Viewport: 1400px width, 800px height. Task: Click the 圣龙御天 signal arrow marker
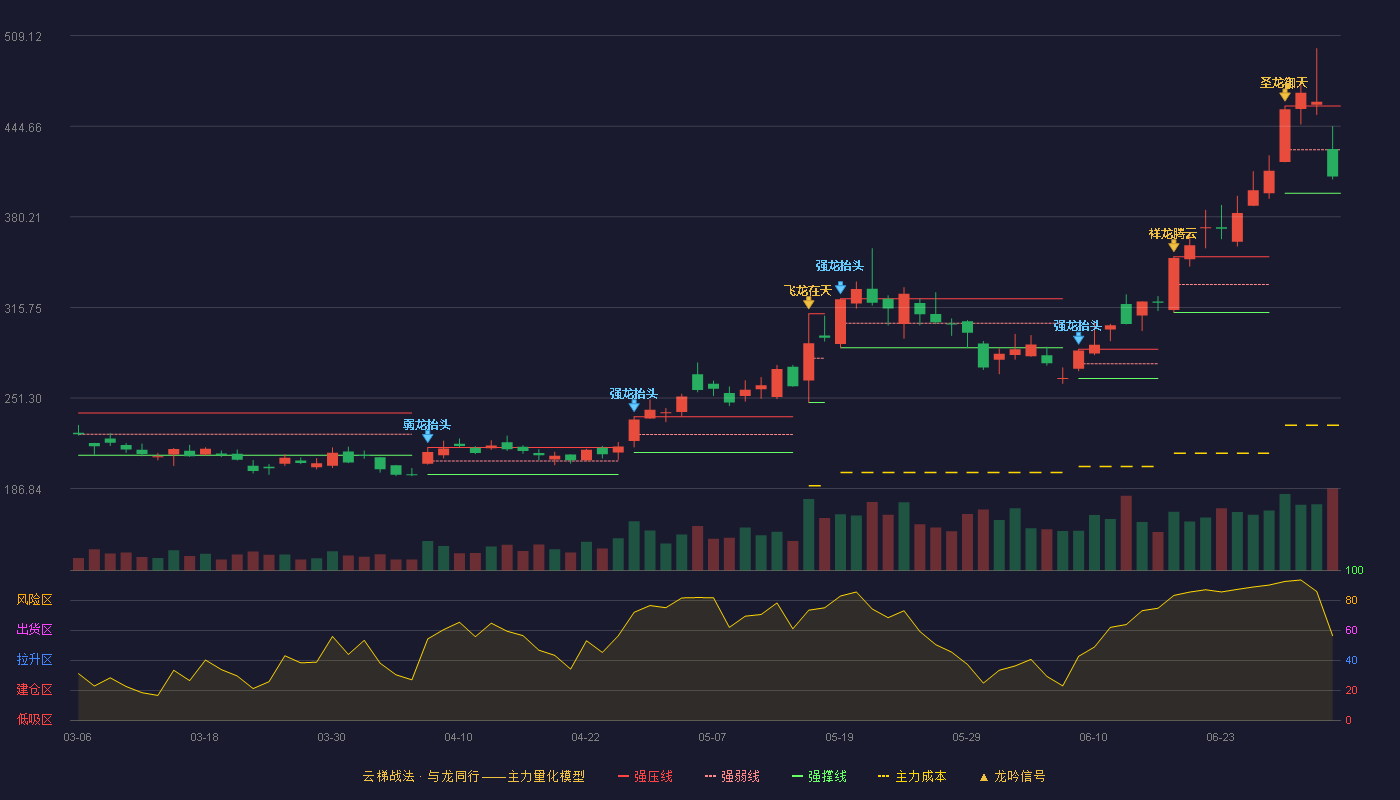coord(1285,95)
